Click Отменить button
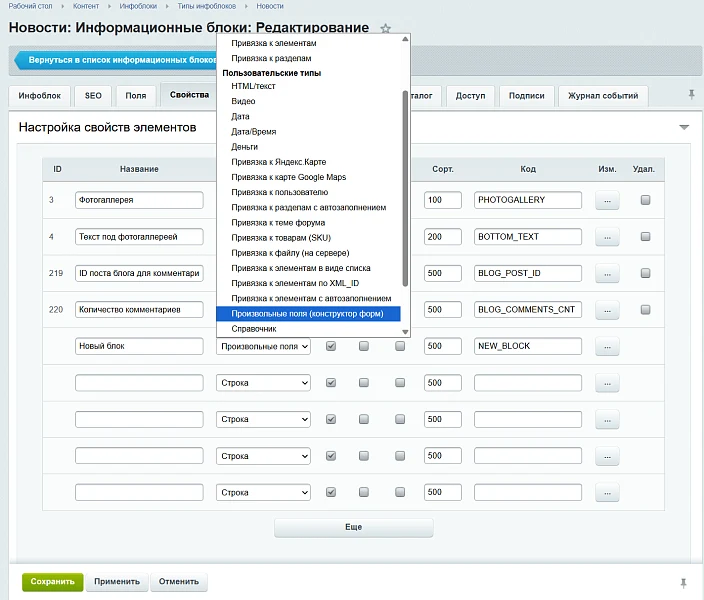This screenshot has width=704, height=600. coord(179,582)
